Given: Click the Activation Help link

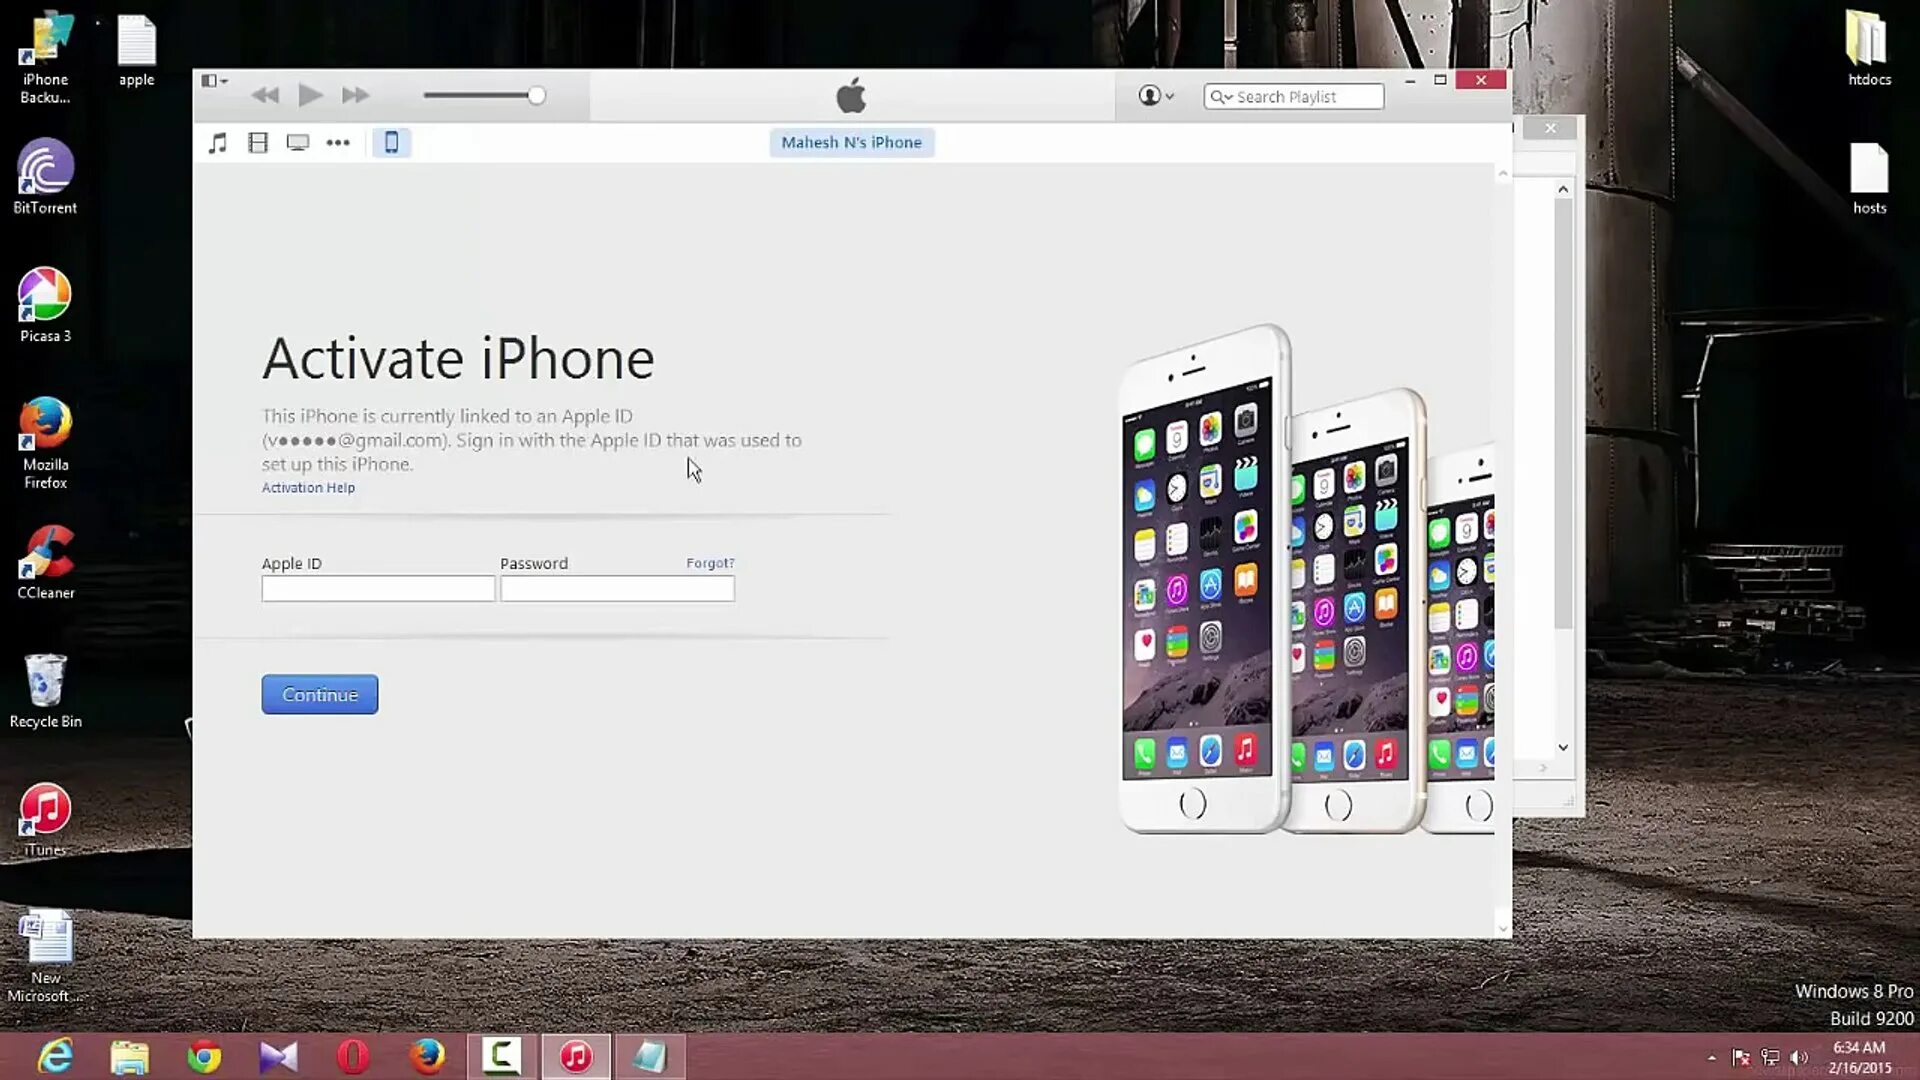Looking at the screenshot, I should [307, 487].
